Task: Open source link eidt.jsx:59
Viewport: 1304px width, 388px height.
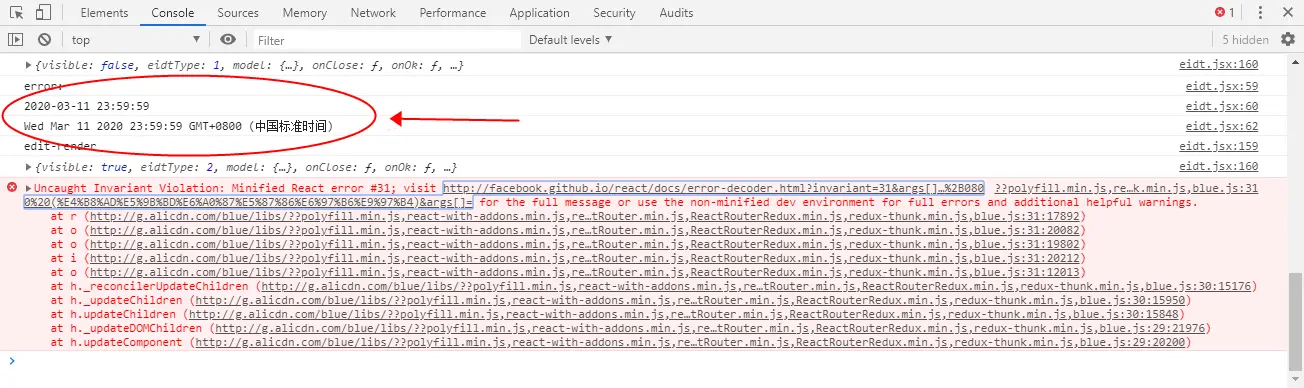Action: click(1222, 86)
